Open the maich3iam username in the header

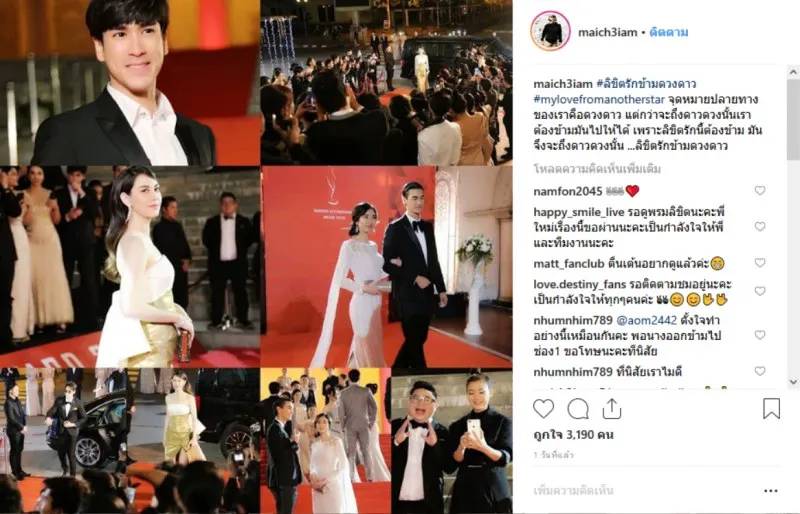[x=608, y=32]
